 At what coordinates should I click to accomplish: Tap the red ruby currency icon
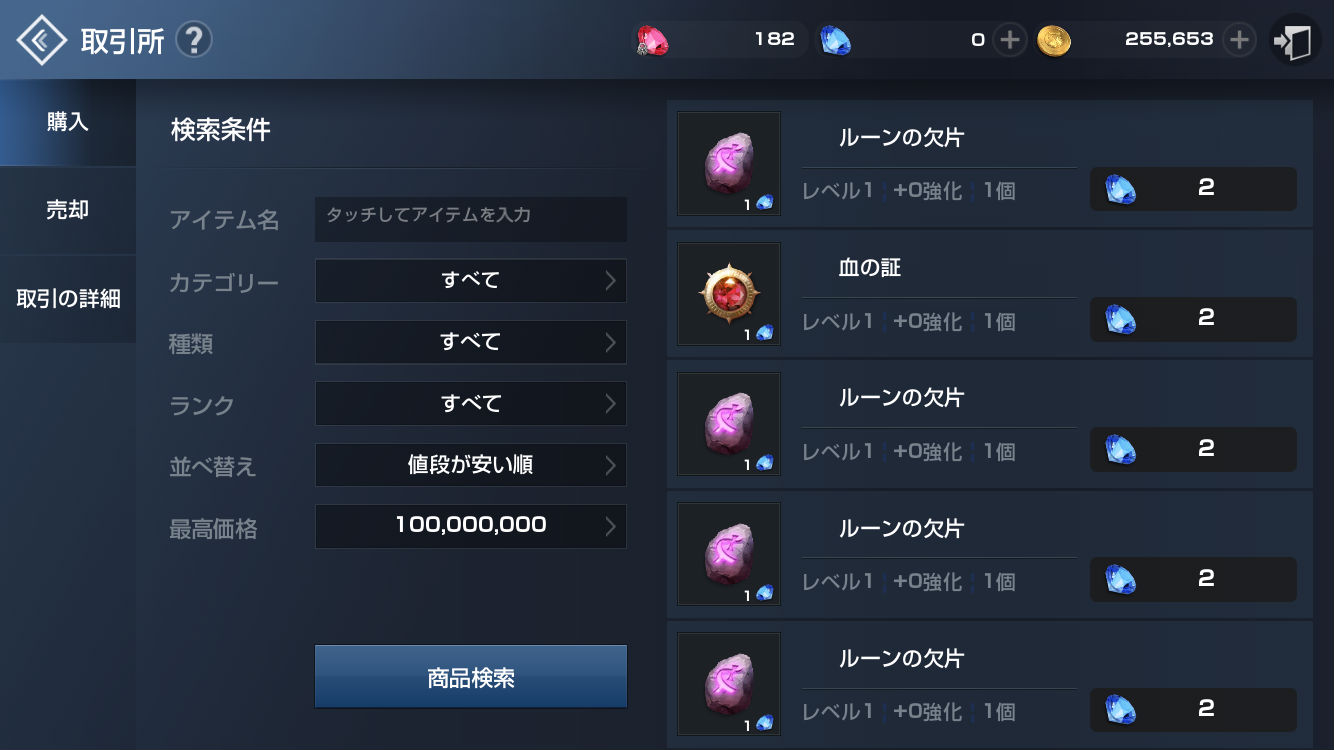click(653, 40)
